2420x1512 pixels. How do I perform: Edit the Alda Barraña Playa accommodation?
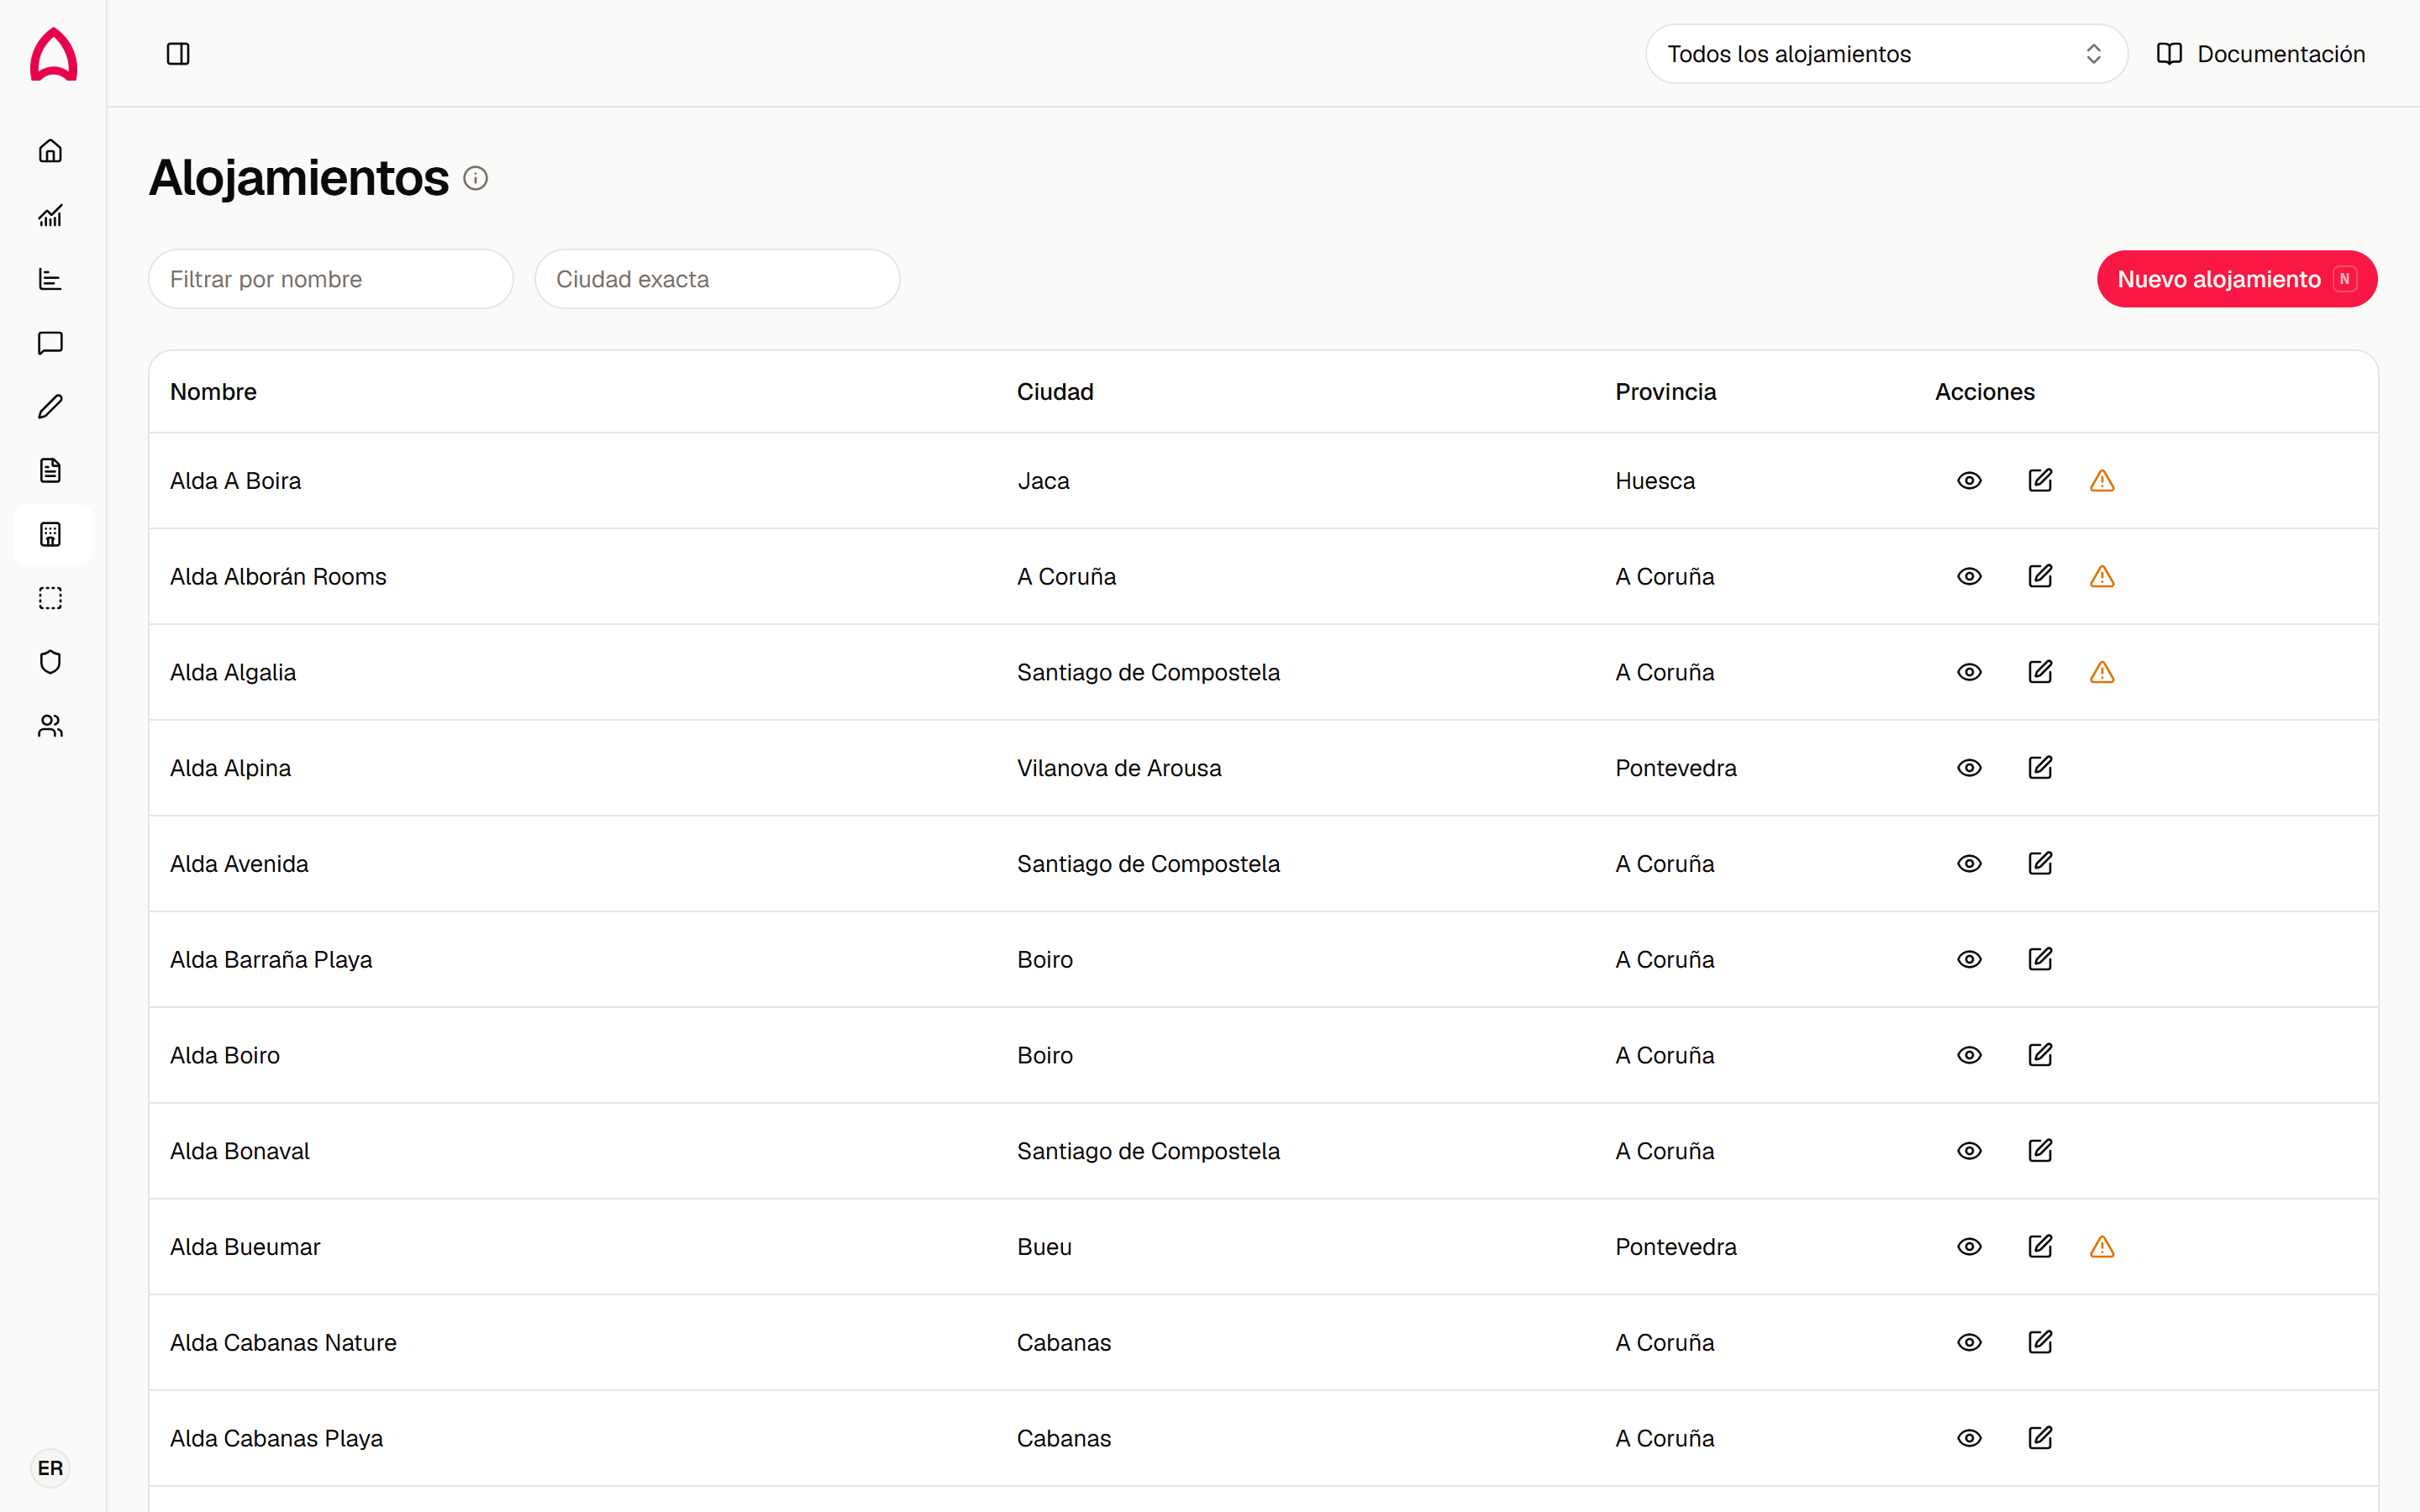pos(2040,960)
